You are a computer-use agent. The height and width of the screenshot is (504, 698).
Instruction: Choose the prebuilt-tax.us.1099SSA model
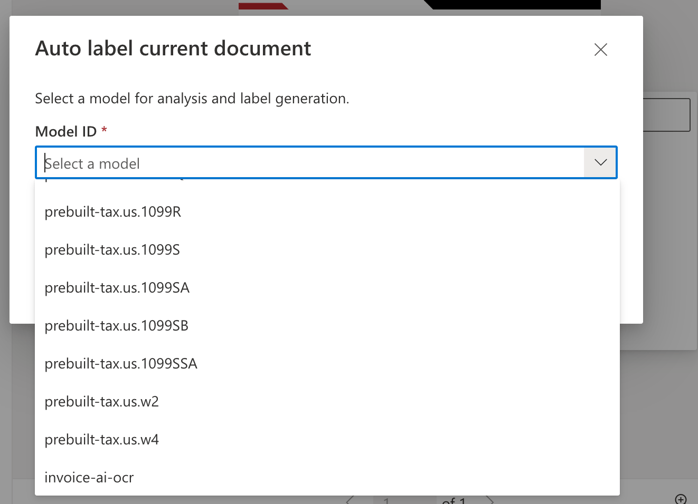pos(121,364)
